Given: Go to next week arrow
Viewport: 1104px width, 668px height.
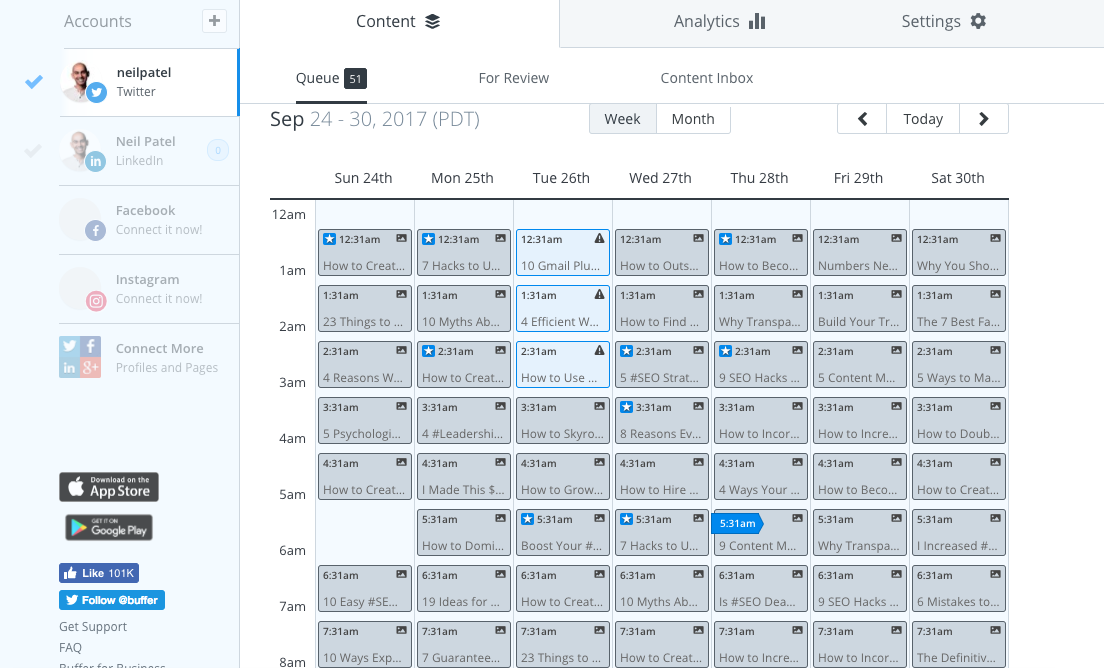Looking at the screenshot, I should tap(984, 119).
